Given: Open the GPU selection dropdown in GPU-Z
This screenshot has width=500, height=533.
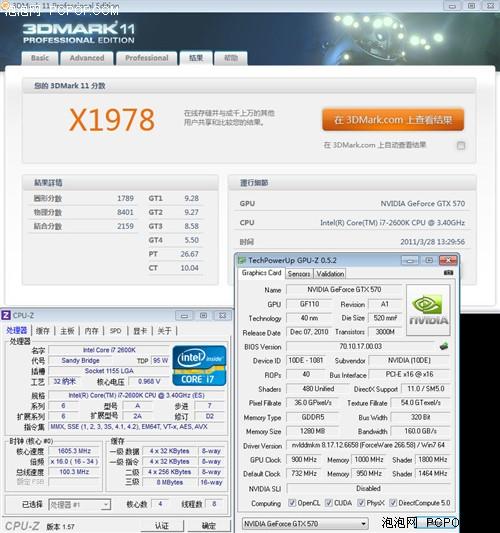Looking at the screenshot, I should (x=305, y=524).
